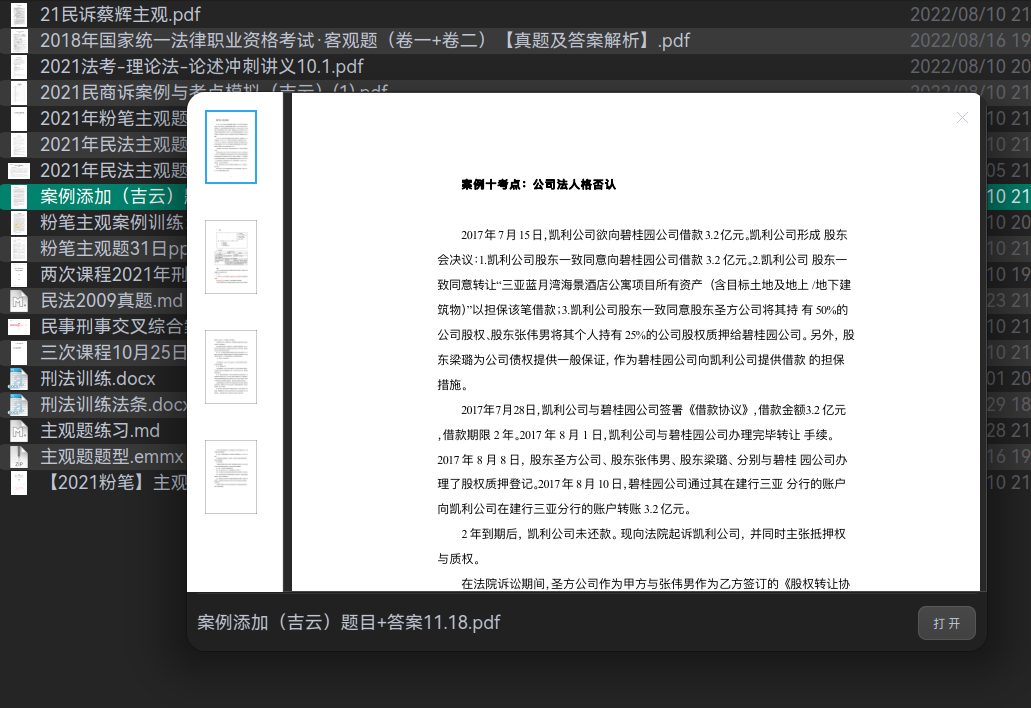The image size is (1031, 708).
Task: Click the file icon of 2021法考-理论法-论述冲刺讲义10.1.pdf
Action: (x=19, y=66)
